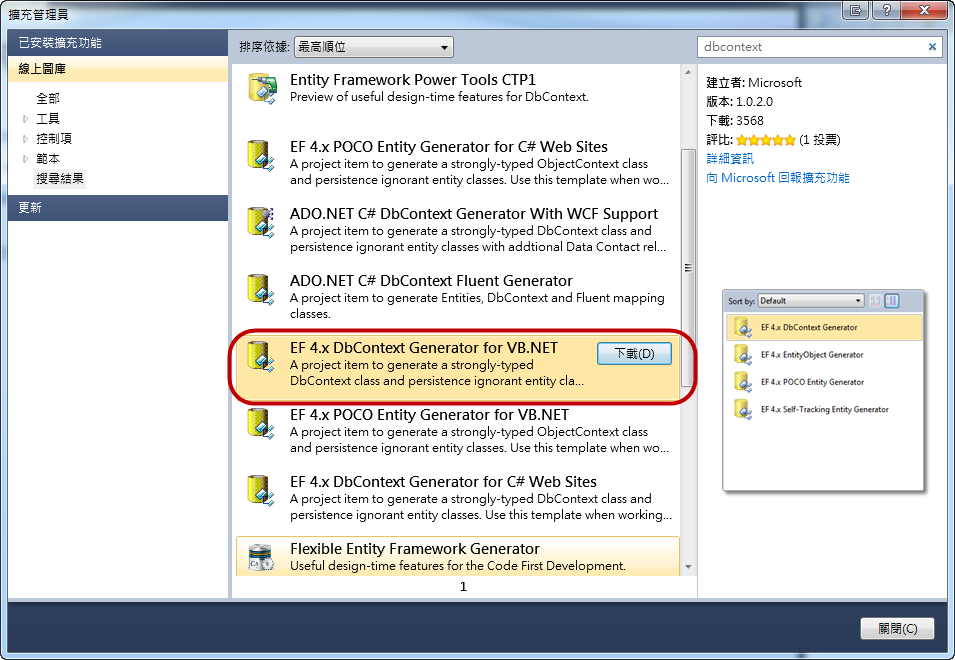Click the preview thumbnail showing the Sort by Default list
This screenshot has width=955, height=660.
pos(823,390)
